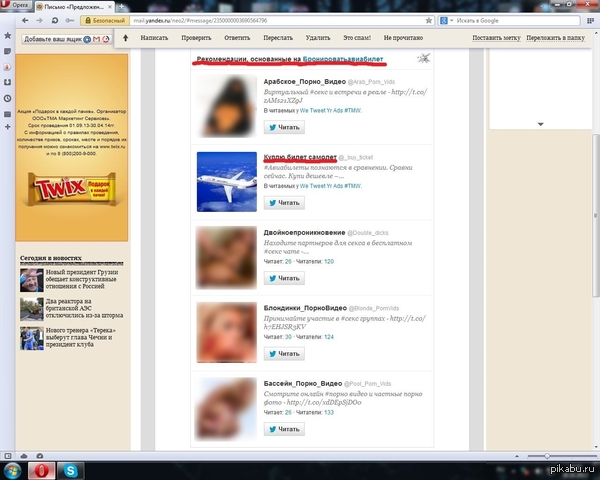Launch Skype from the taskbar

[x=71, y=469]
